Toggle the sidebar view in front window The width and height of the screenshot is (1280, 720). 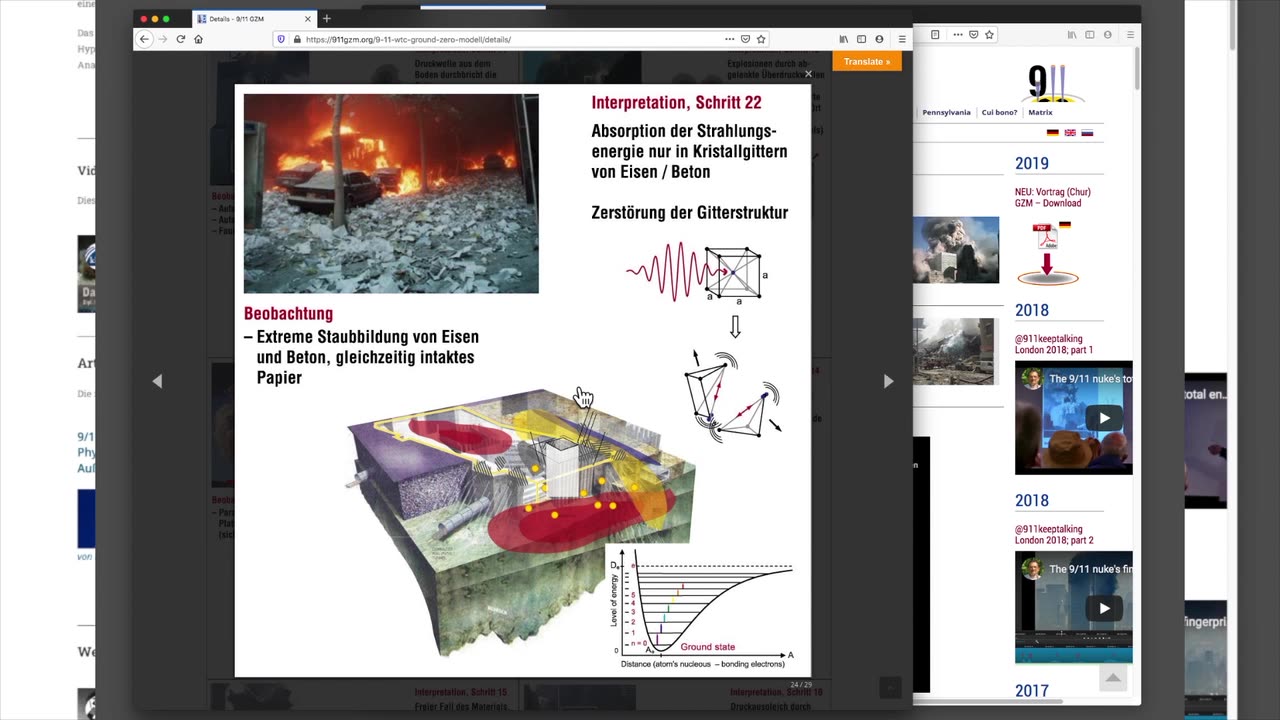click(861, 39)
